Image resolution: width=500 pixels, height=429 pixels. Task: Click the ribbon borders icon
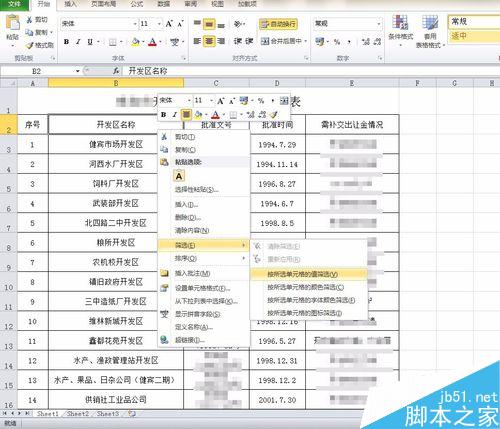click(x=113, y=42)
